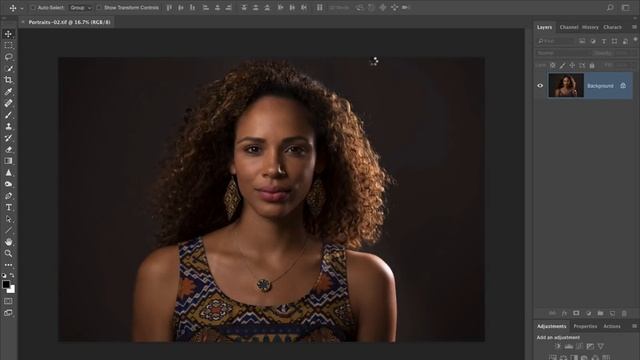Image resolution: width=640 pixels, height=360 pixels.
Task: Hide the Background layer with eye icon
Action: point(540,86)
